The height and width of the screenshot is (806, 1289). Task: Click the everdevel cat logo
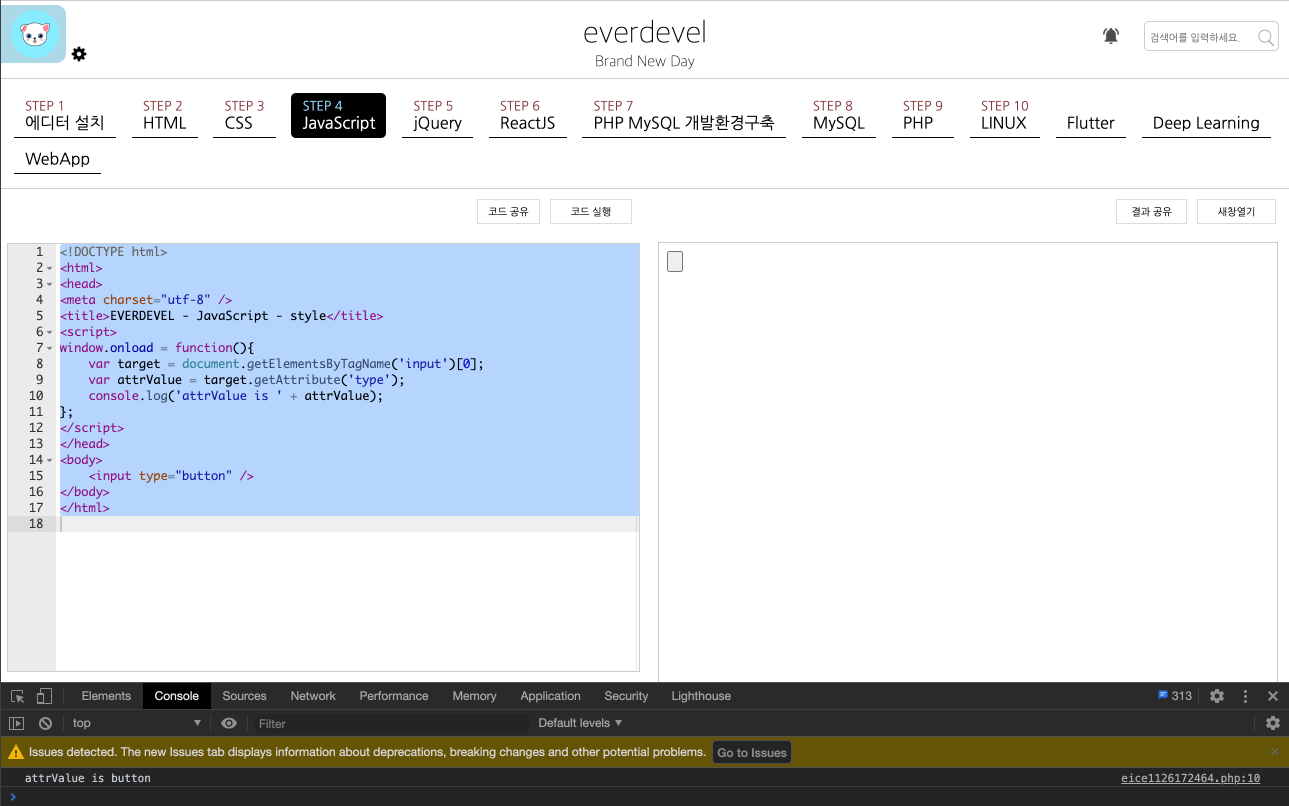33,33
